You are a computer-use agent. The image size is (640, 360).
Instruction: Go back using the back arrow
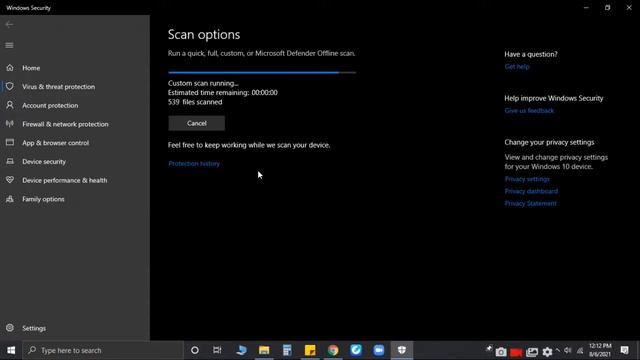[x=9, y=24]
